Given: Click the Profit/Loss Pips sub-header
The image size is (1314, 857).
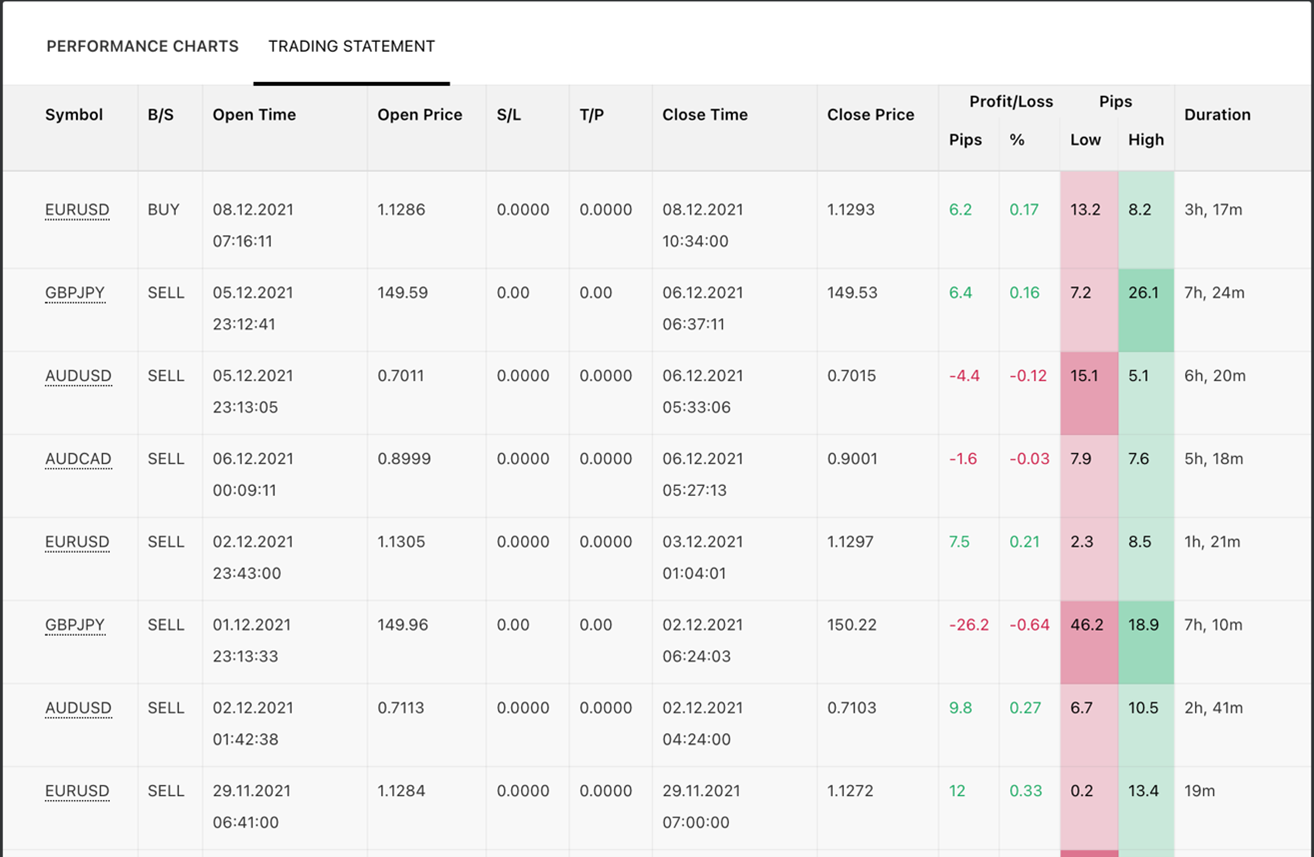Looking at the screenshot, I should coord(965,140).
